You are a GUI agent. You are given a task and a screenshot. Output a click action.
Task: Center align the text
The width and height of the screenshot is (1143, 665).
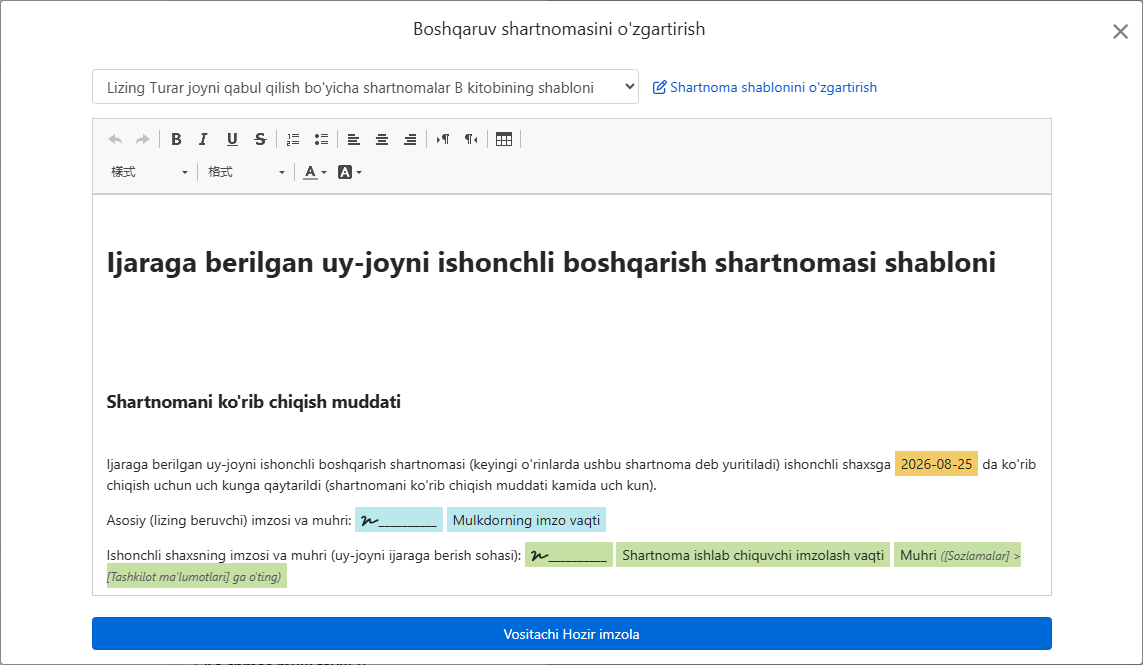coord(382,139)
